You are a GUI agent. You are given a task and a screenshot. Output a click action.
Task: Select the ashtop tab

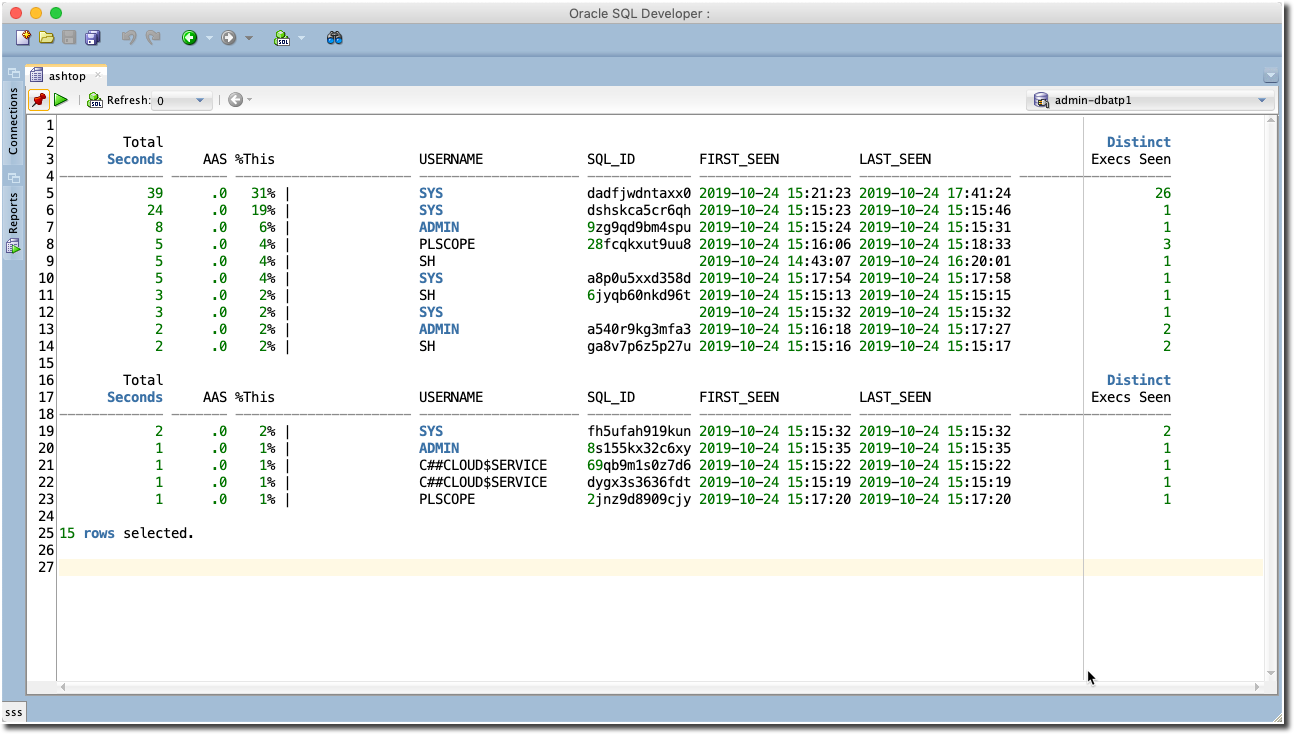coord(66,76)
